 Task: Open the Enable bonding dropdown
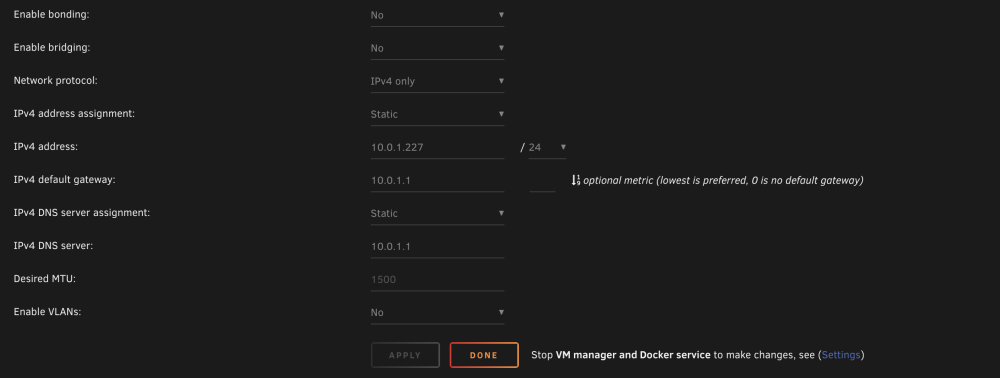pos(438,15)
